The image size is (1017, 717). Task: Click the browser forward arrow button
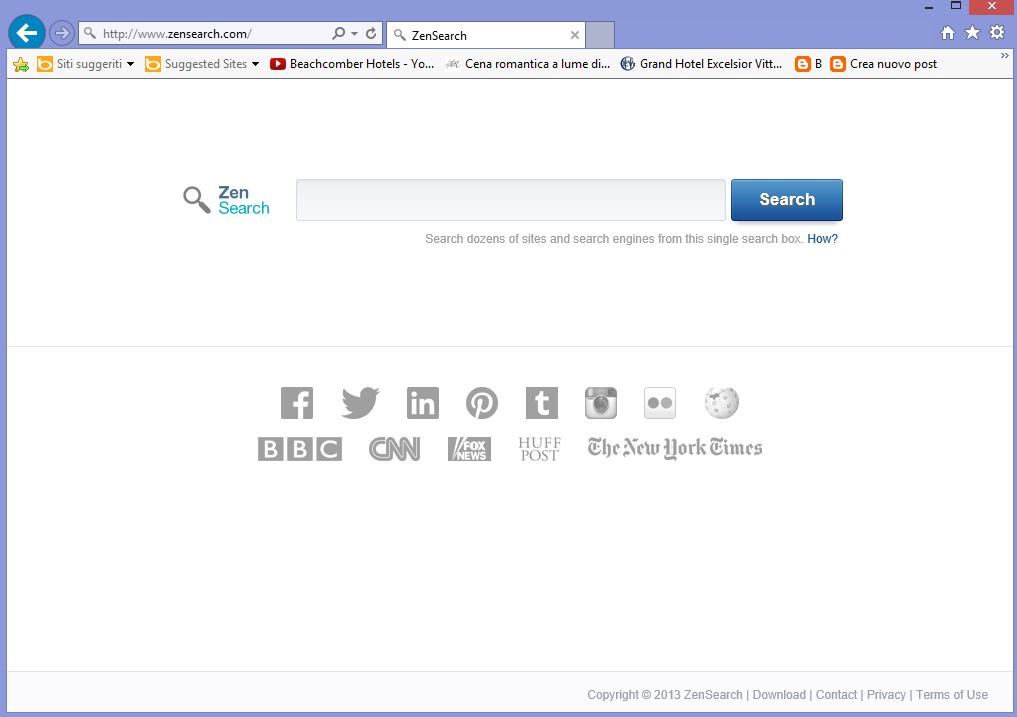click(62, 32)
